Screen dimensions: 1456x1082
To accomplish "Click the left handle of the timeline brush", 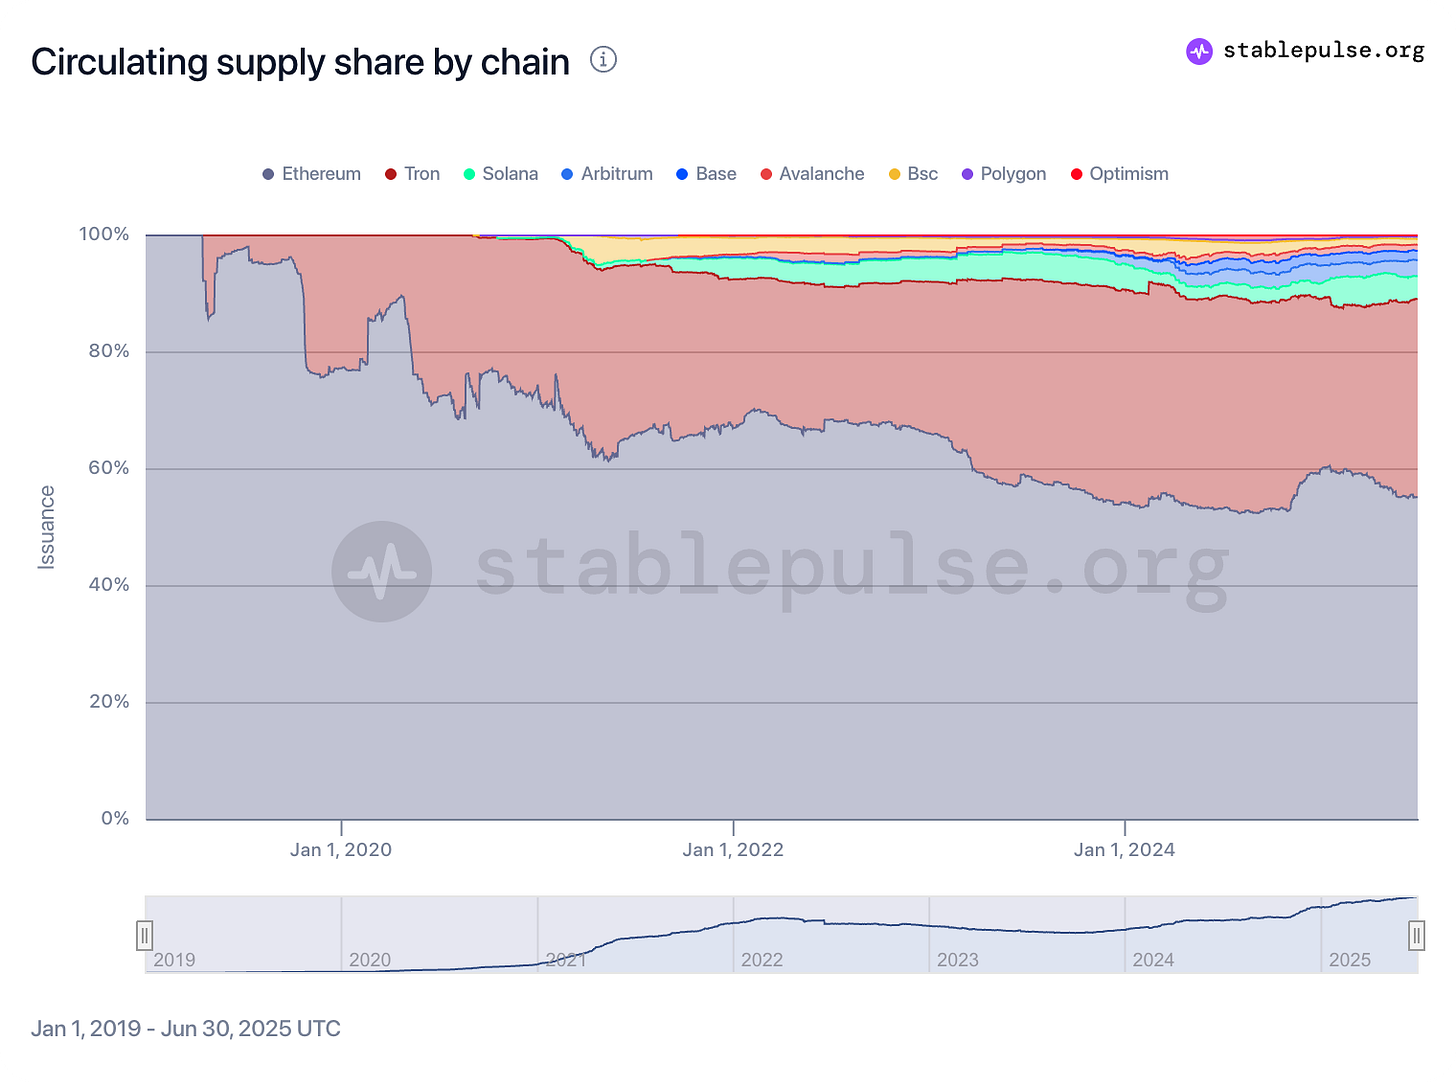I will 145,935.
